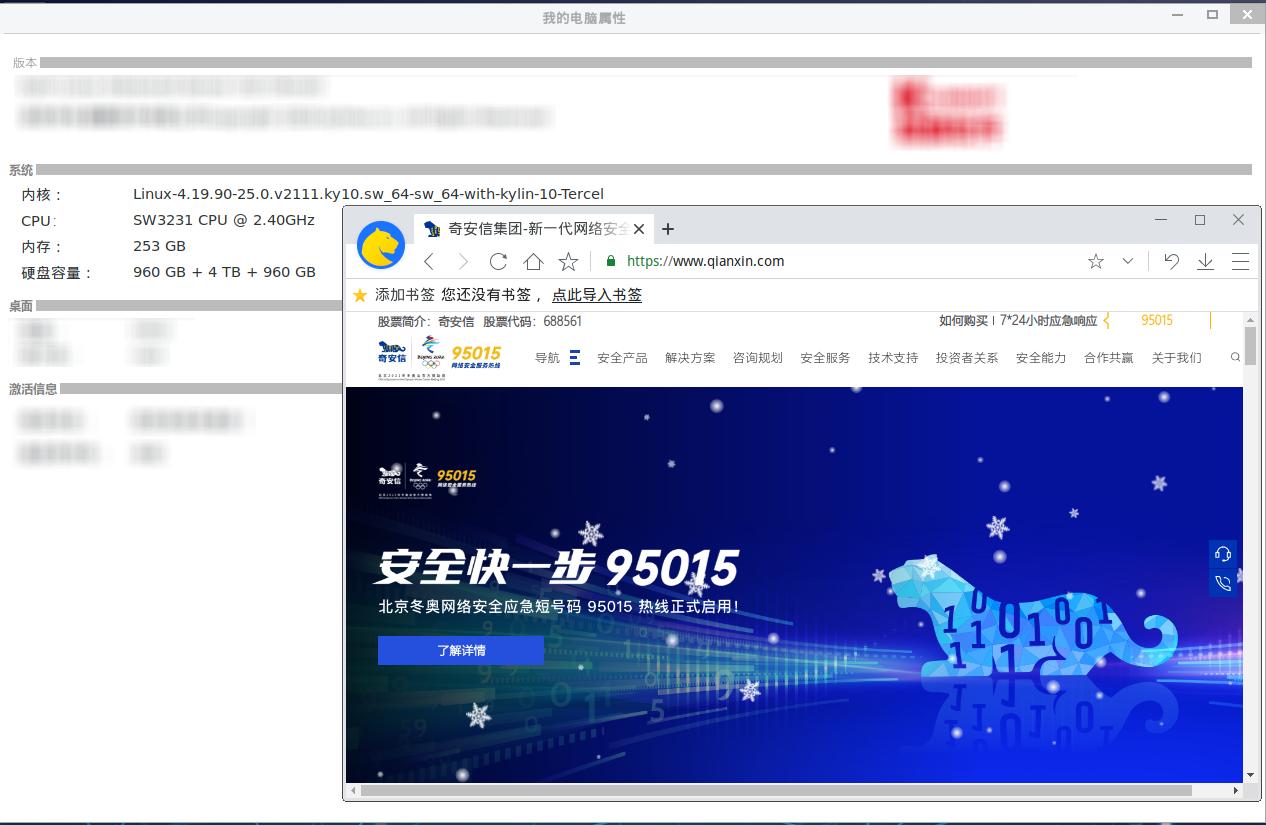The image size is (1266, 825).
Task: Open a new tab with plus button
Action: pyautogui.click(x=668, y=229)
